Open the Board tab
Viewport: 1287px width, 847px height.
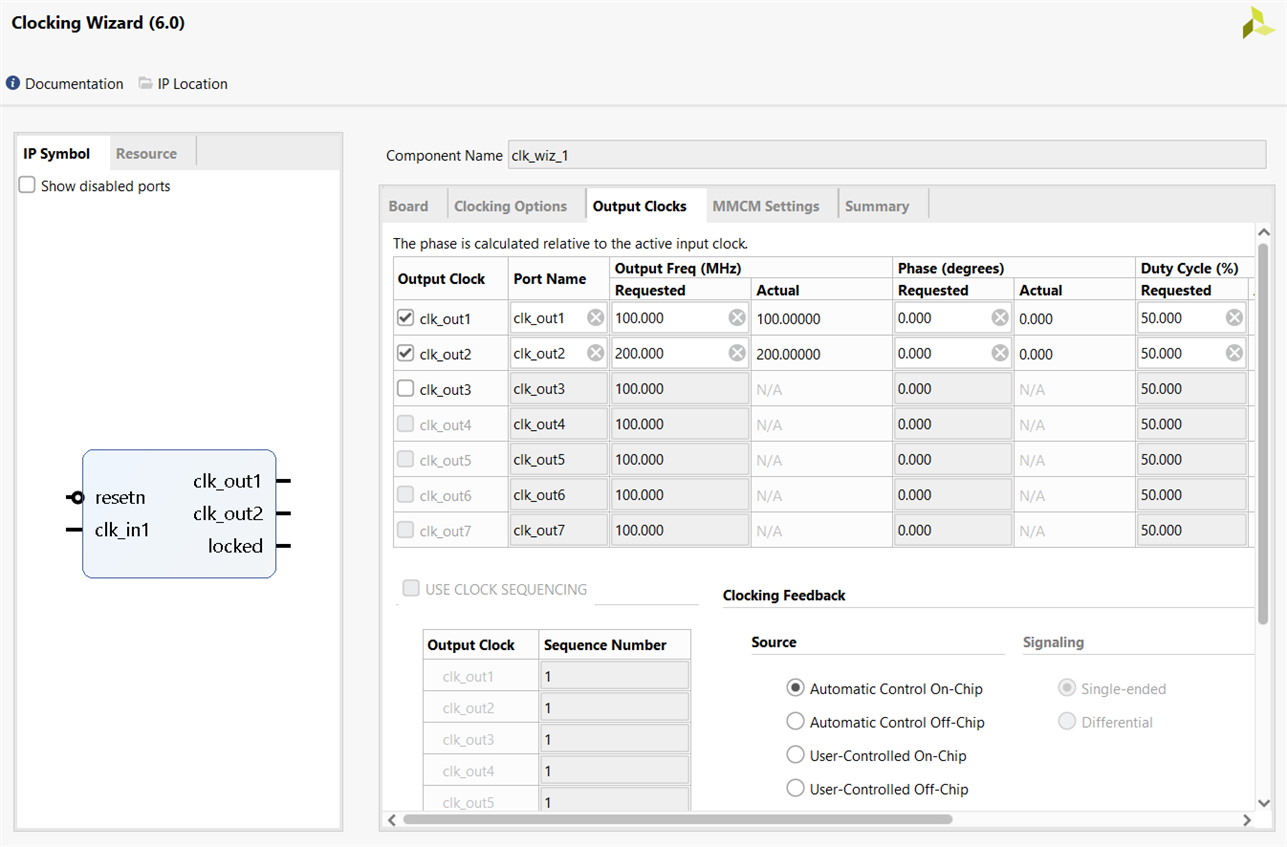tap(408, 206)
